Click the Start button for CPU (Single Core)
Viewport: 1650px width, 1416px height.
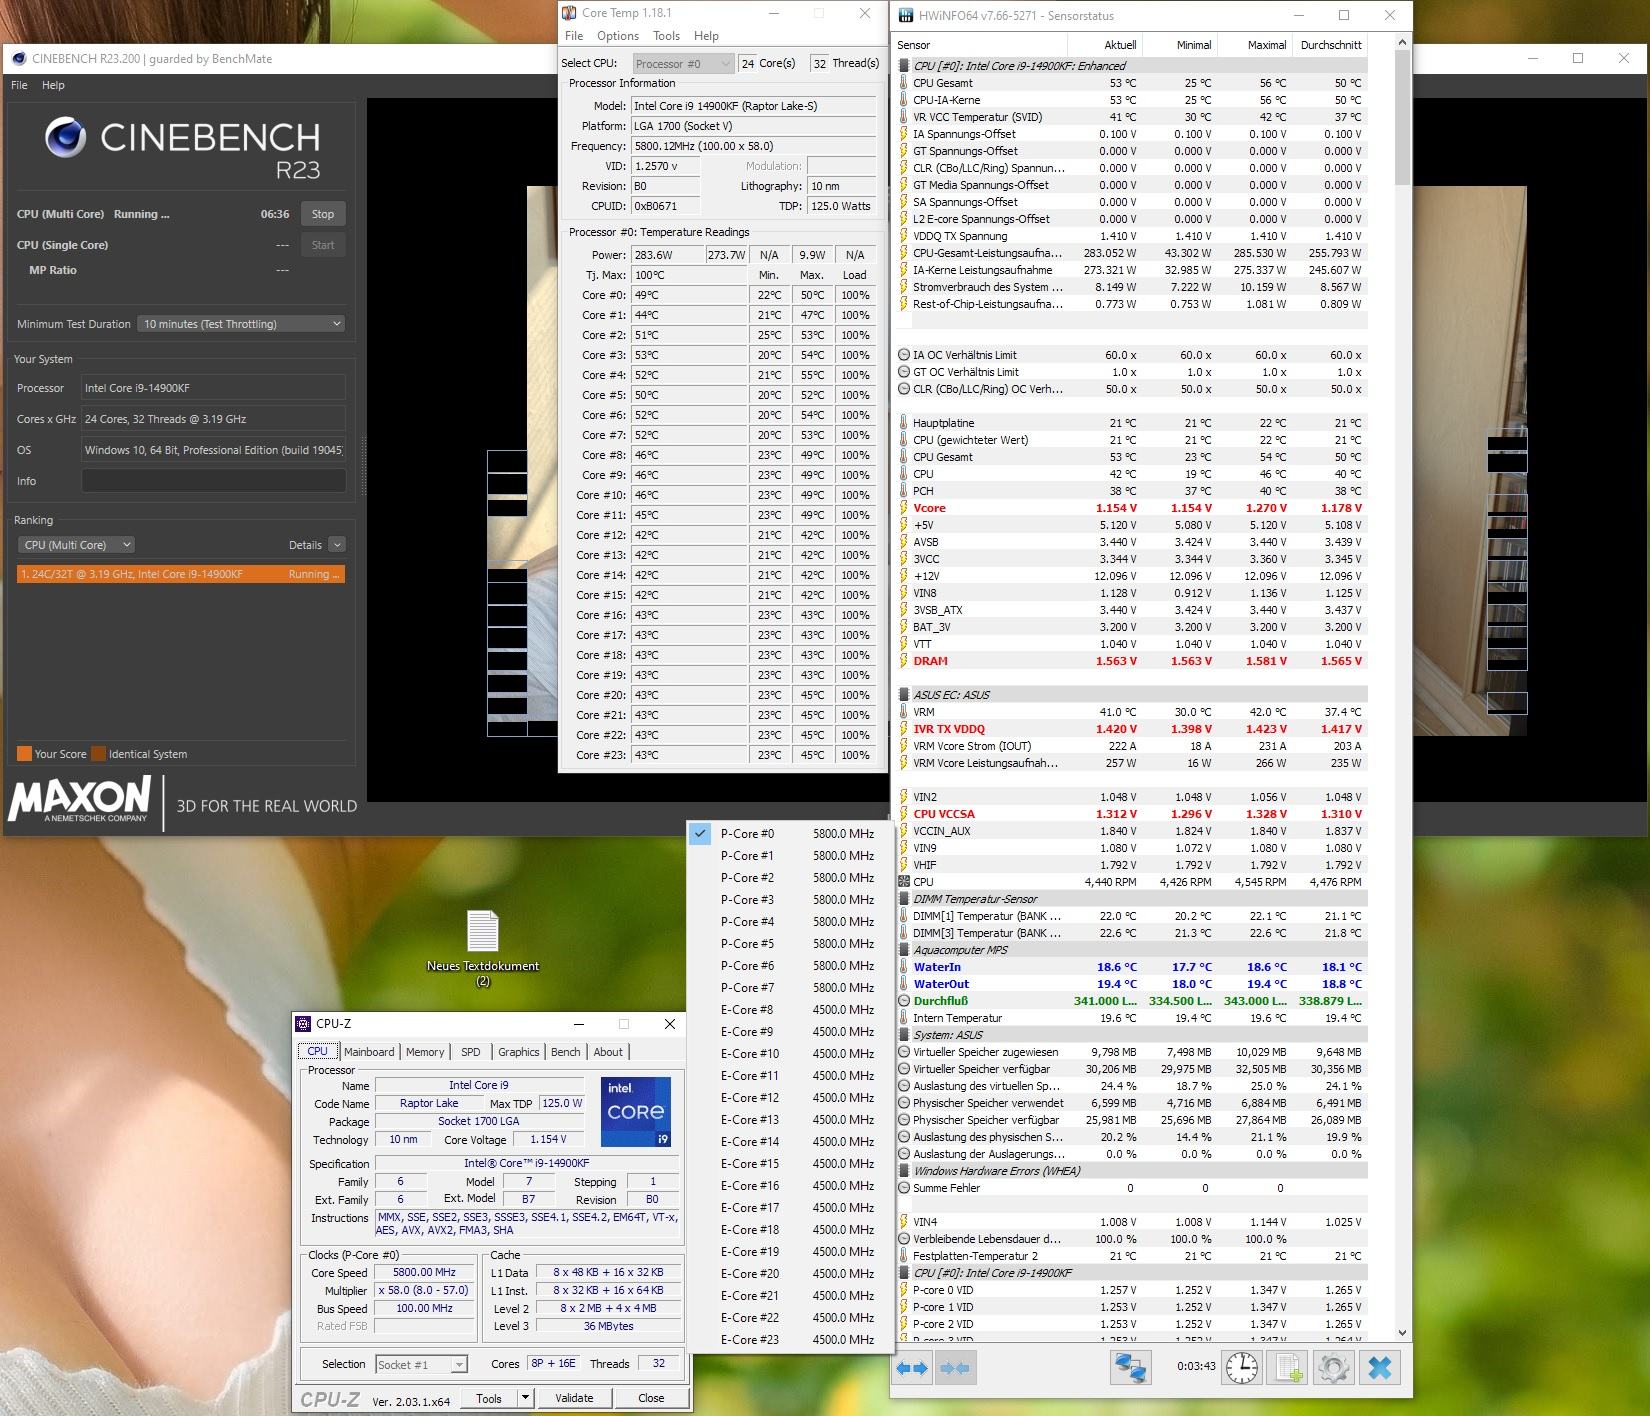323,245
